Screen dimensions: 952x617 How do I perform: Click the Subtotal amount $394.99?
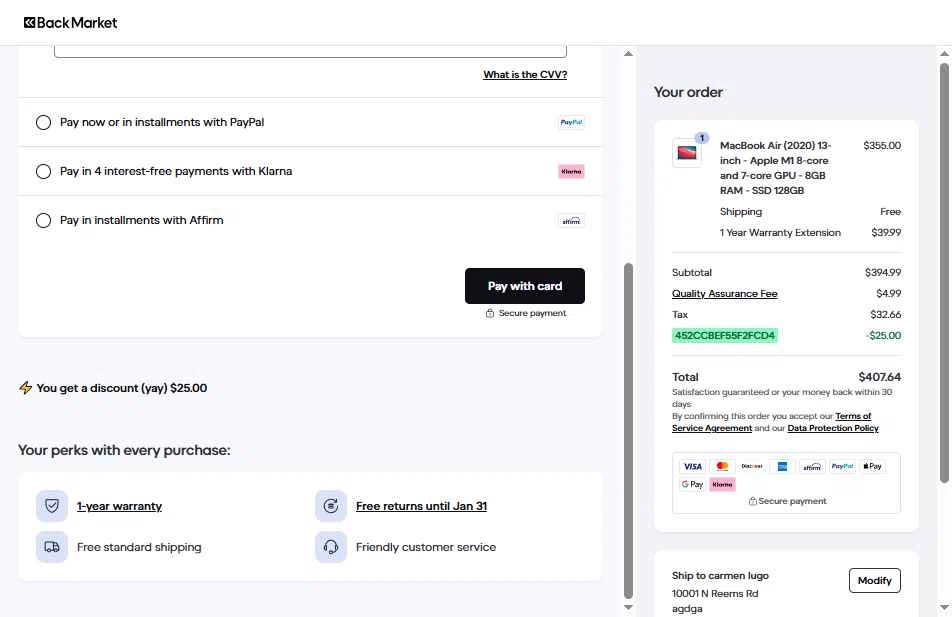click(x=883, y=273)
